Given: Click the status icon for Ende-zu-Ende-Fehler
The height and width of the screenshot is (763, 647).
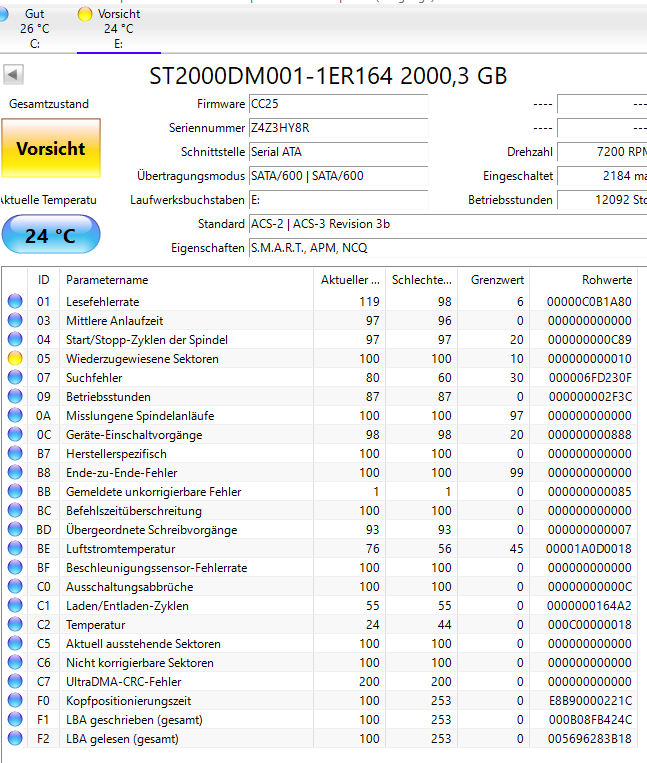Looking at the screenshot, I should click(x=15, y=472).
